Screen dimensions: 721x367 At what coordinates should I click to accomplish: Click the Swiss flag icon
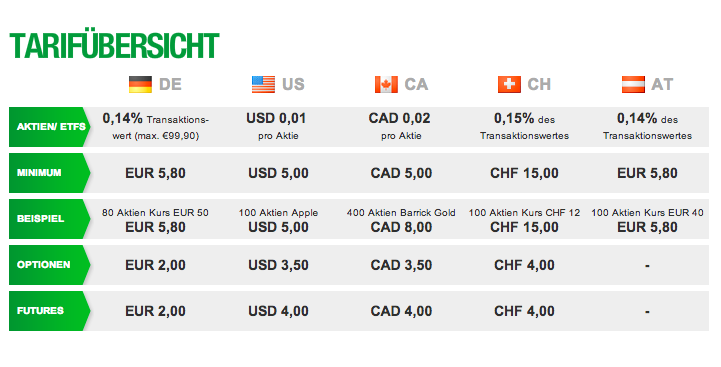click(509, 85)
